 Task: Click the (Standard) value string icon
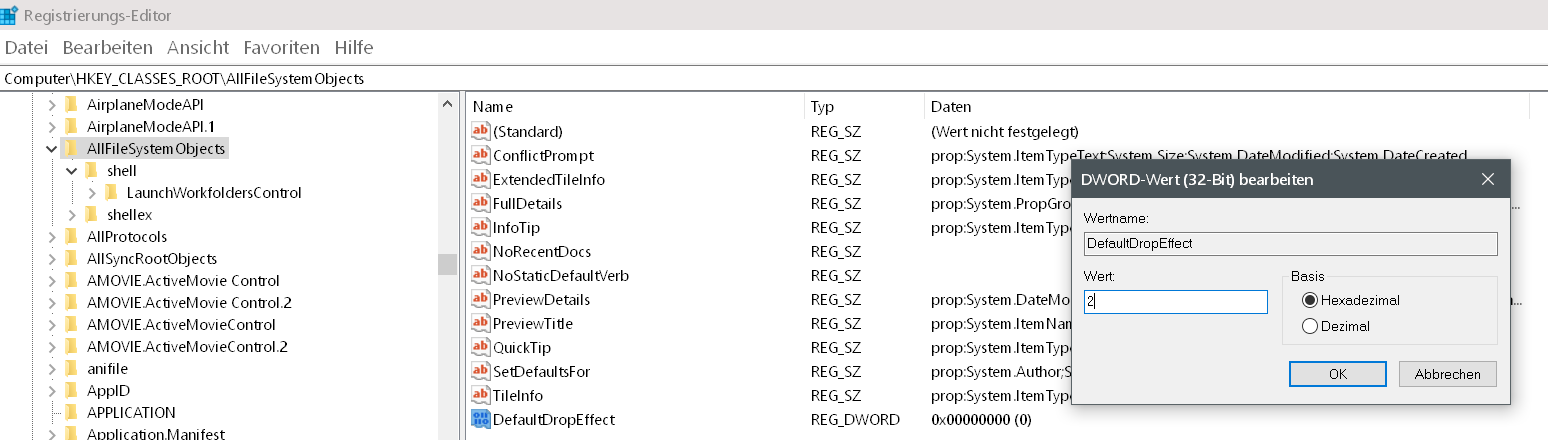coord(481,131)
